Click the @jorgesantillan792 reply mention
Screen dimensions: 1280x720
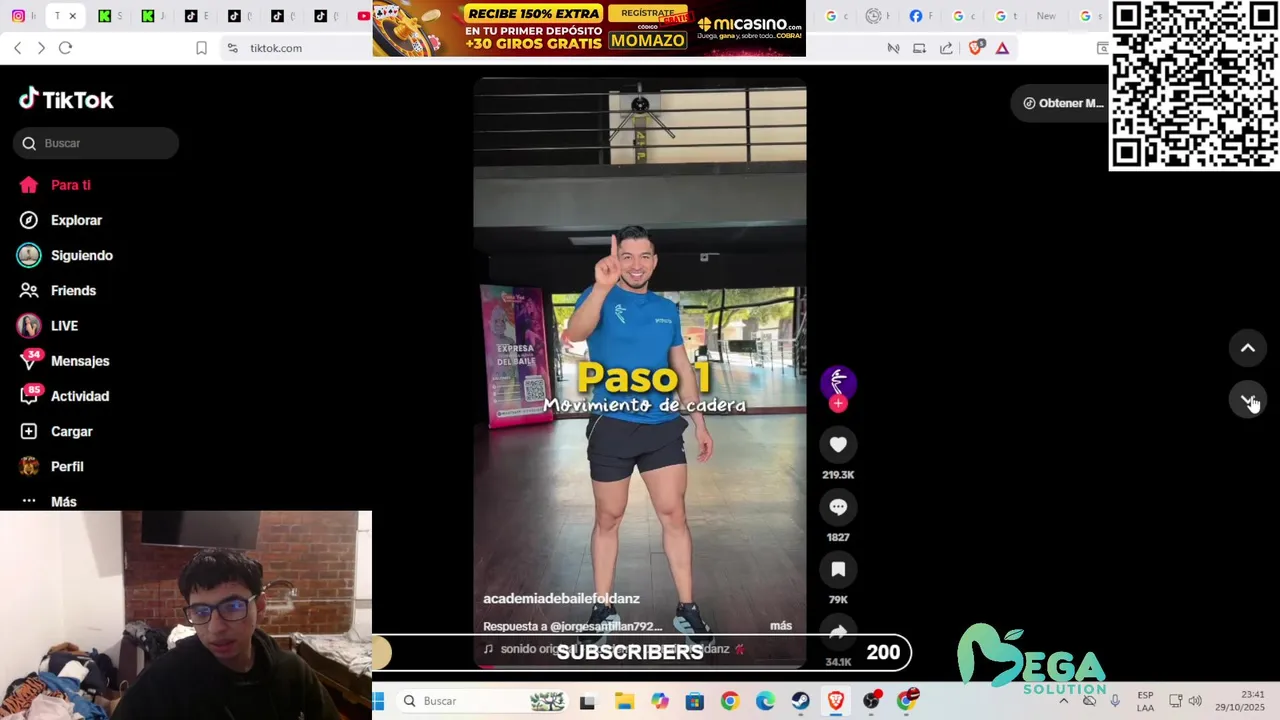(606, 626)
